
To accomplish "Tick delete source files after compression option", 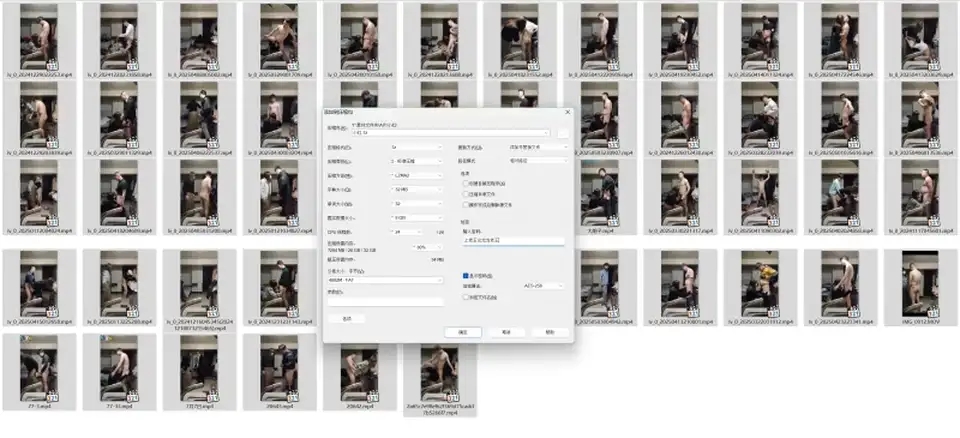I will pyautogui.click(x=465, y=204).
